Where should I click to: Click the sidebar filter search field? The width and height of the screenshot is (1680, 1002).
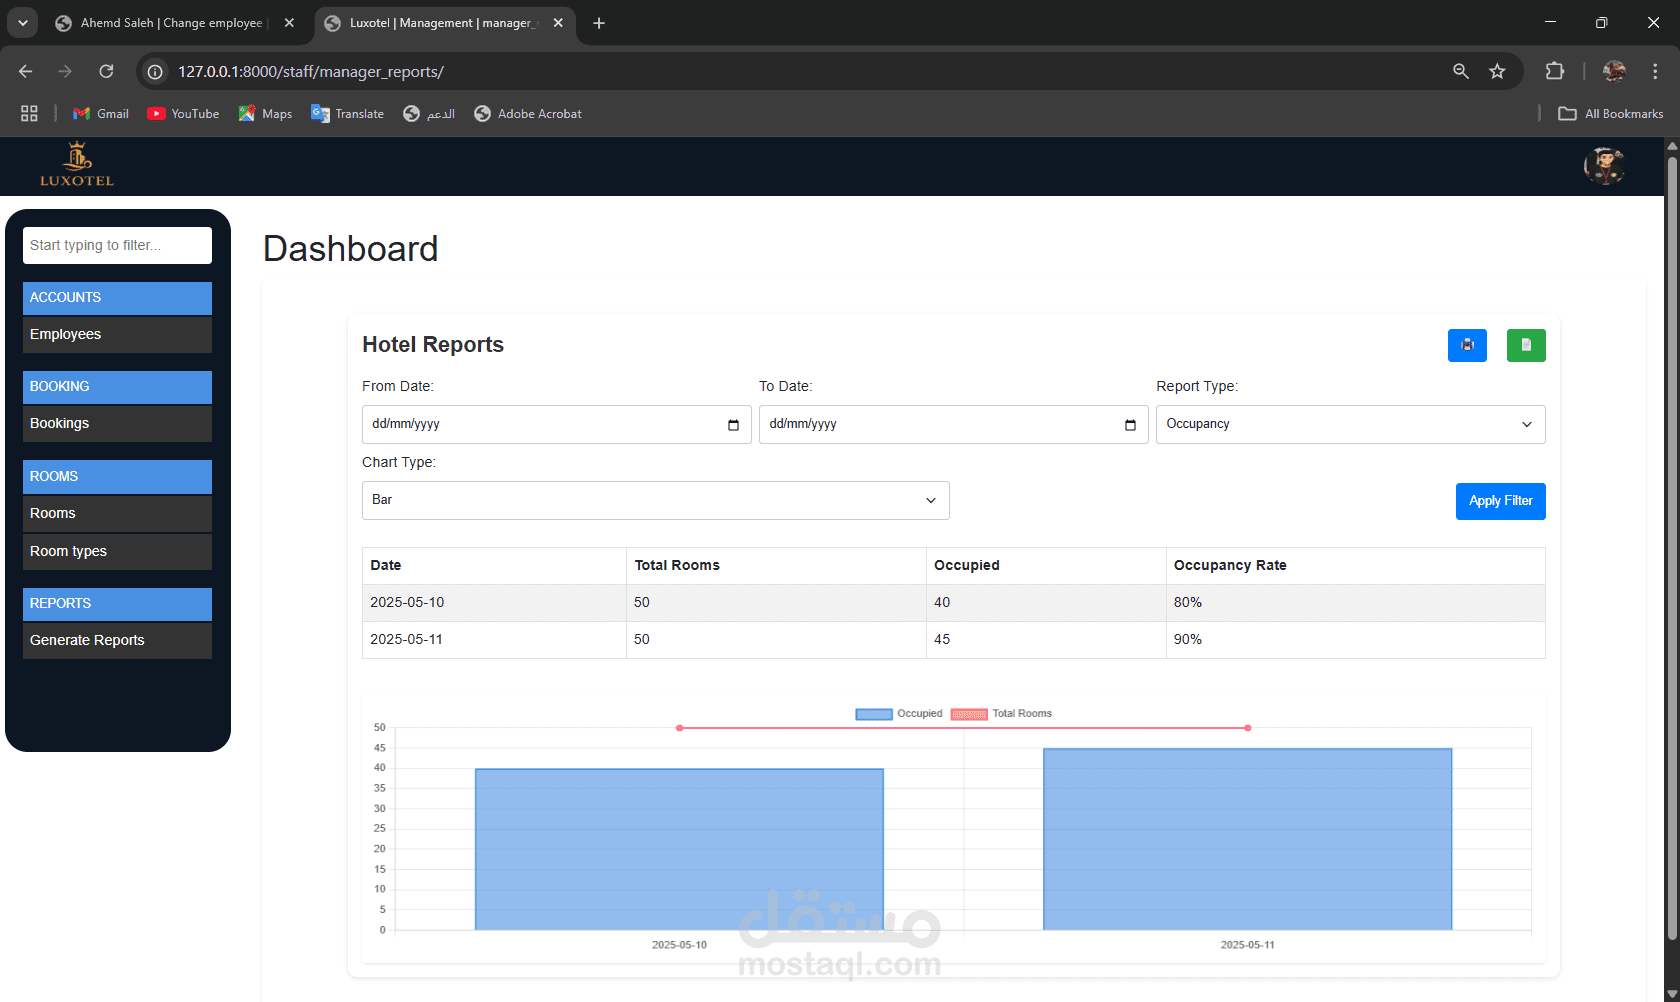[117, 245]
